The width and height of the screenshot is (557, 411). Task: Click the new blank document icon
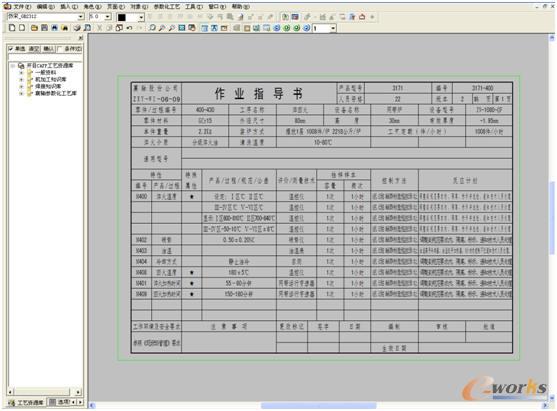12,28
